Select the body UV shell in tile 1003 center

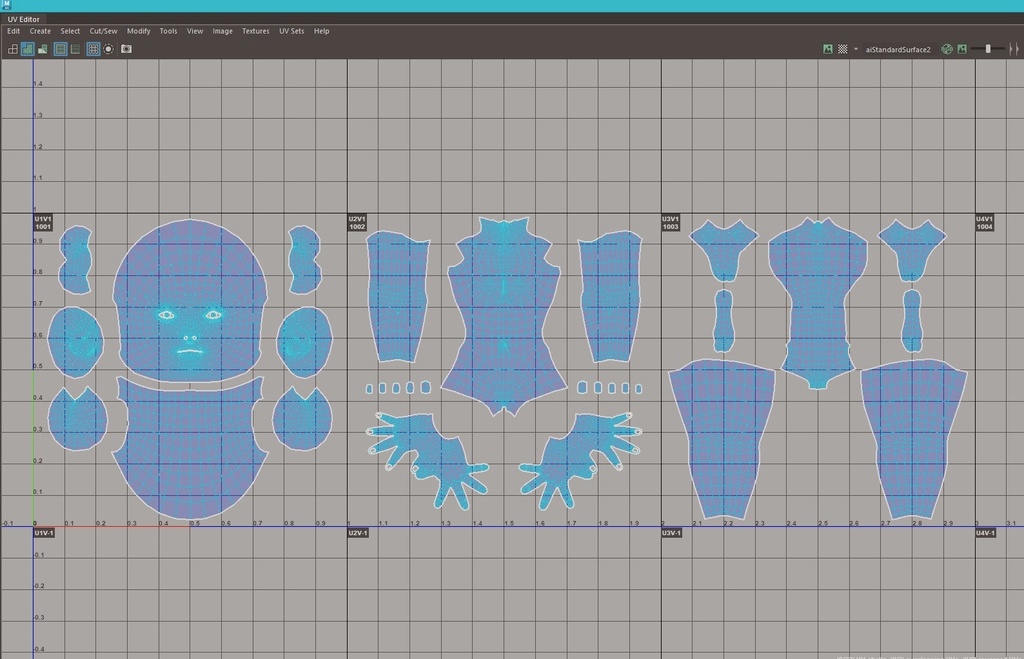tap(818, 304)
